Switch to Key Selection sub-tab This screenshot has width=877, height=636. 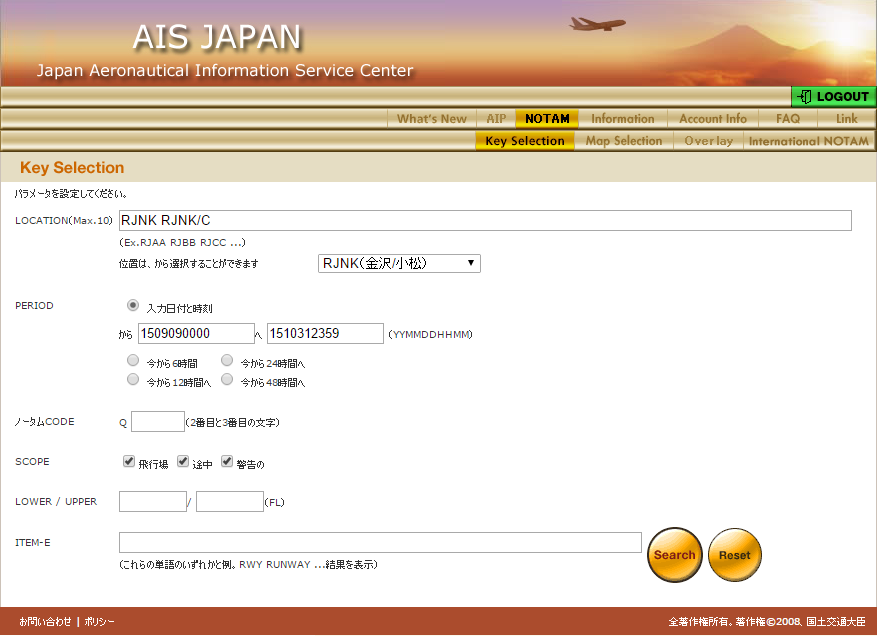pos(525,141)
